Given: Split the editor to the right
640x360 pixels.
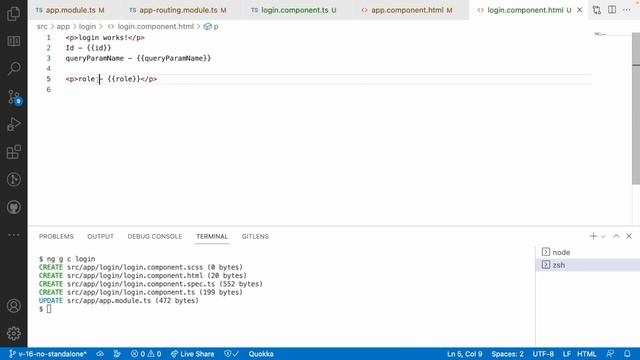Looking at the screenshot, I should click(x=612, y=10).
